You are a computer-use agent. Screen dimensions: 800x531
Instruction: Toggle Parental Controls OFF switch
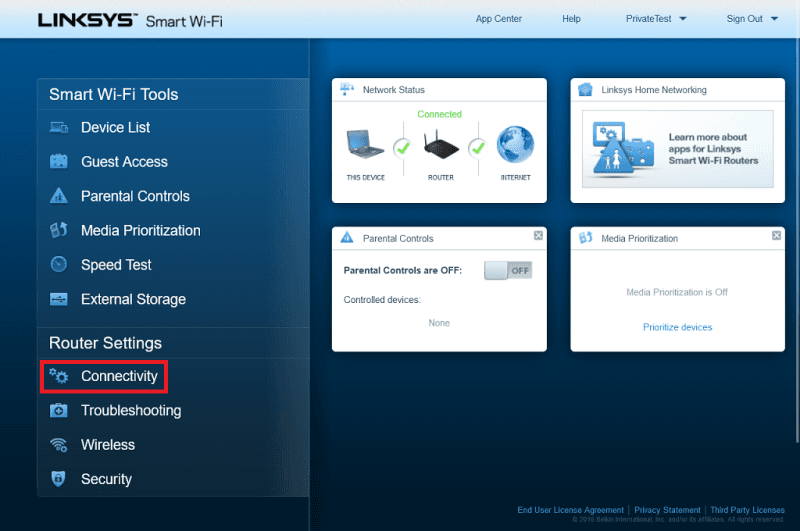point(508,271)
